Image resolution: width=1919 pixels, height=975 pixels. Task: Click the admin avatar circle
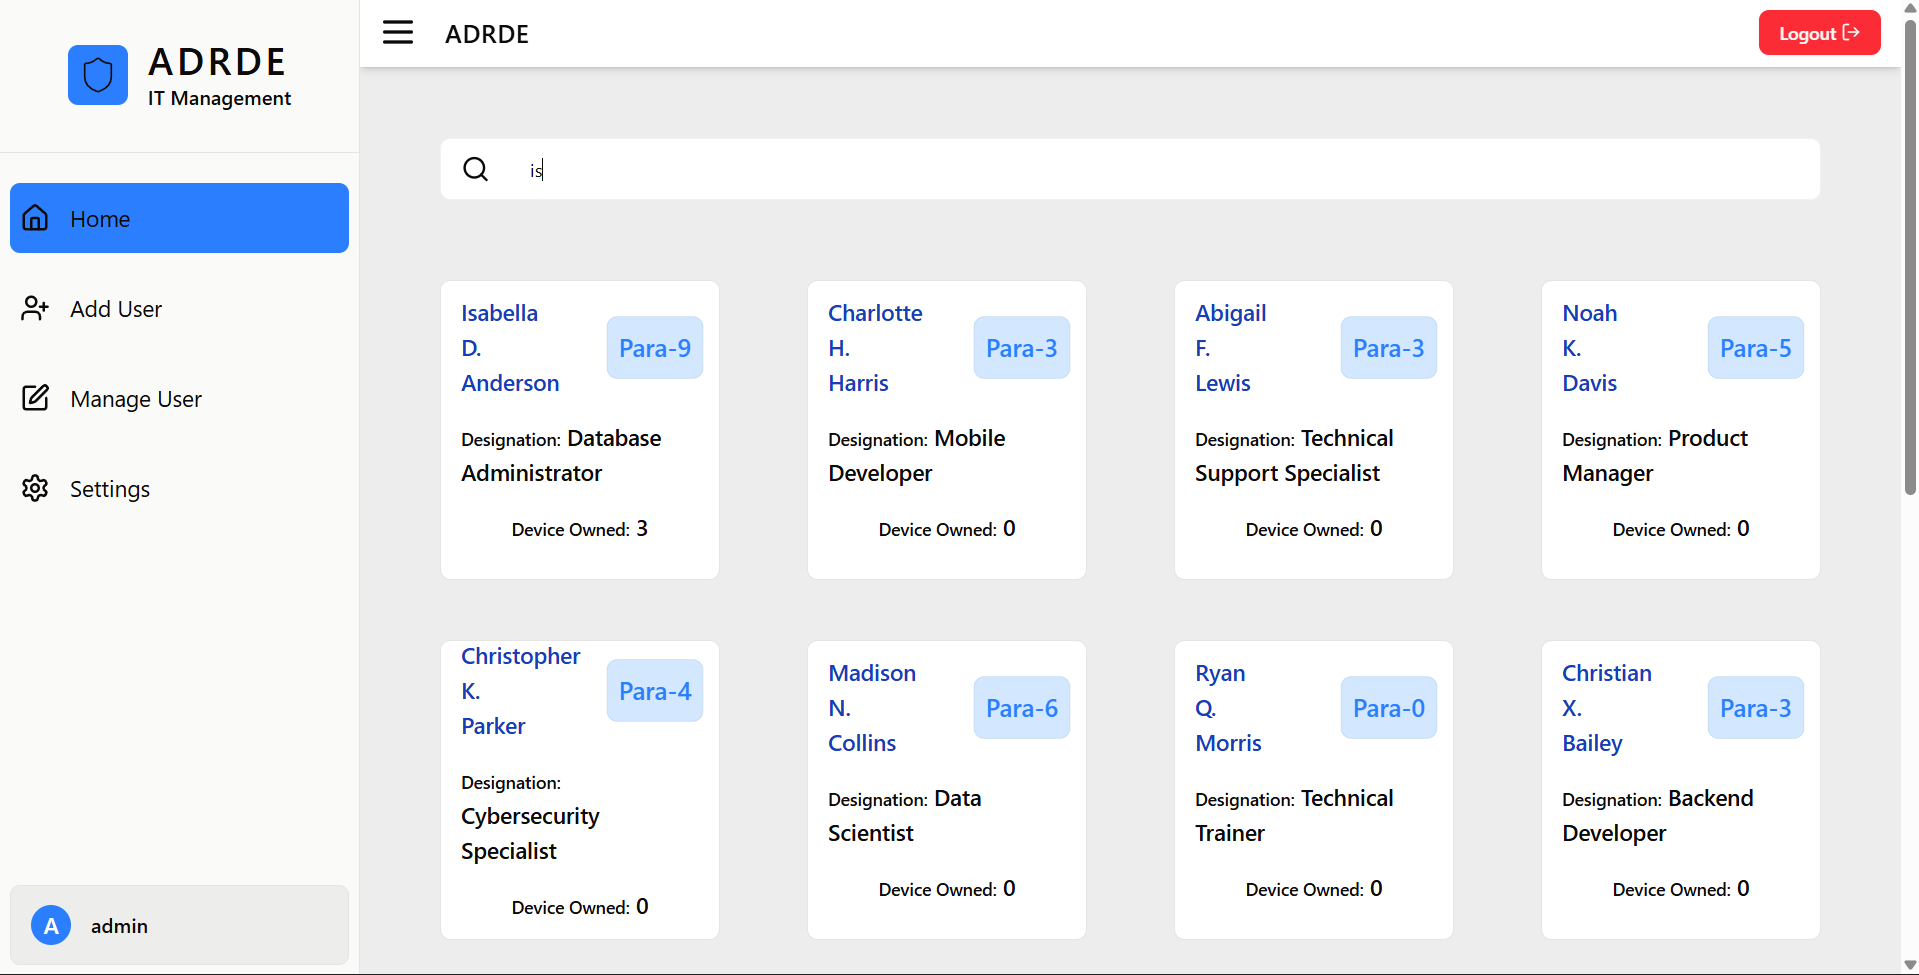(x=51, y=925)
